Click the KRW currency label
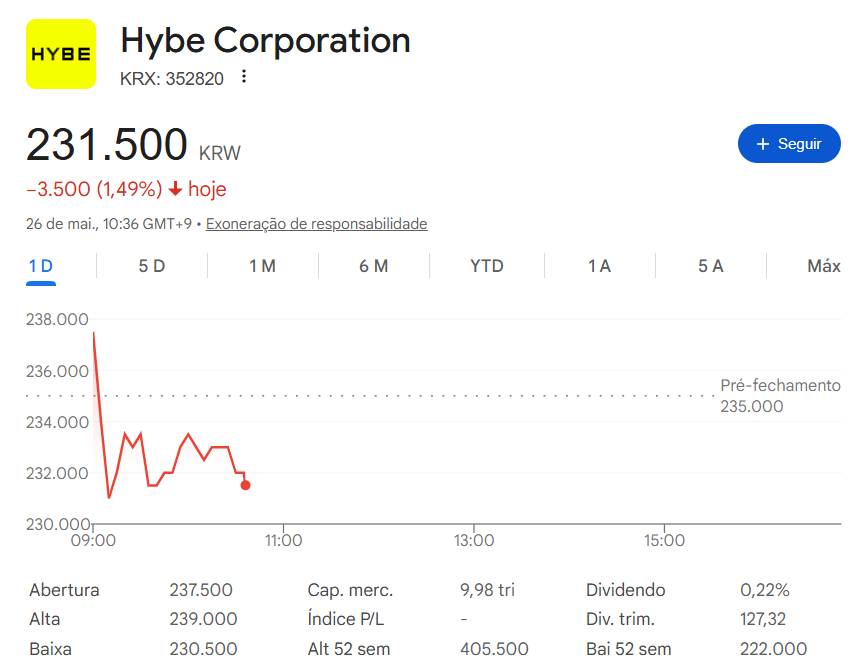The width and height of the screenshot is (852, 667). pyautogui.click(x=220, y=153)
